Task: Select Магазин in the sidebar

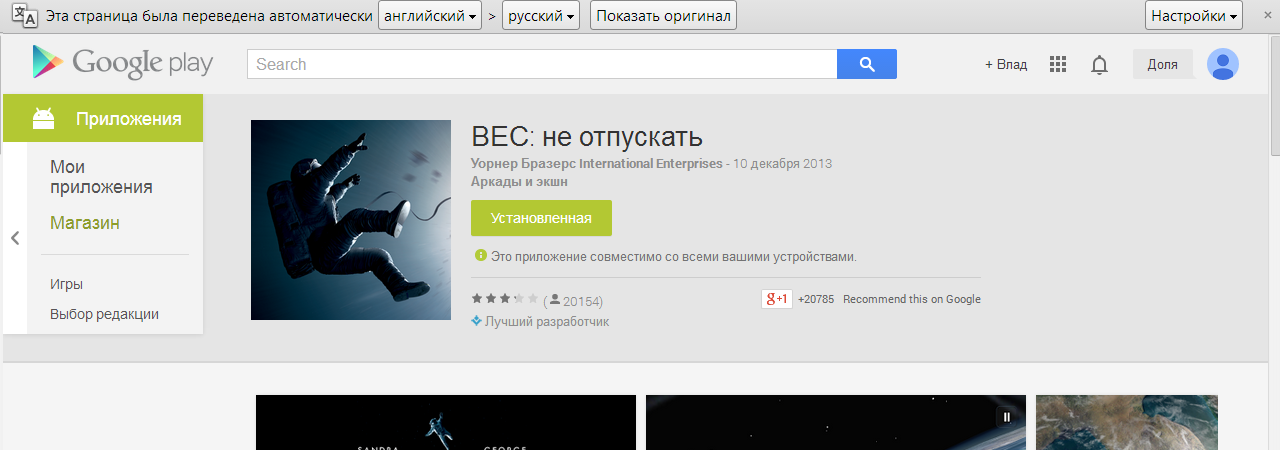Action: pos(85,223)
